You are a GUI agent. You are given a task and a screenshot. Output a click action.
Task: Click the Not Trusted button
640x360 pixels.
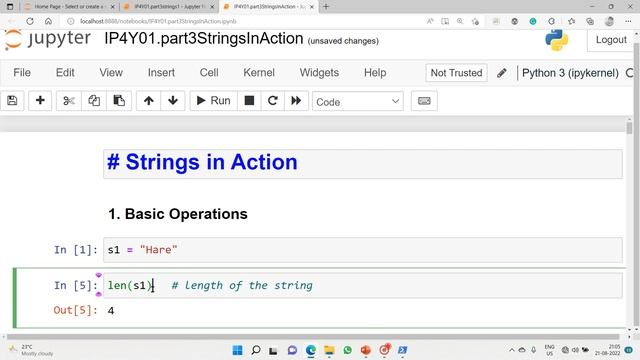[456, 73]
